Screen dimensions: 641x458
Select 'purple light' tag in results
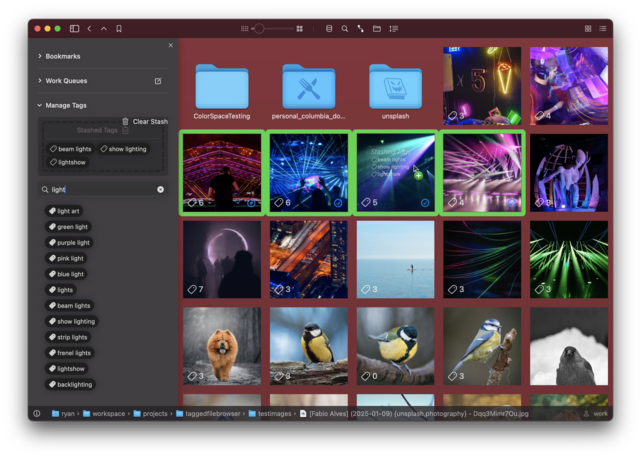(69, 242)
